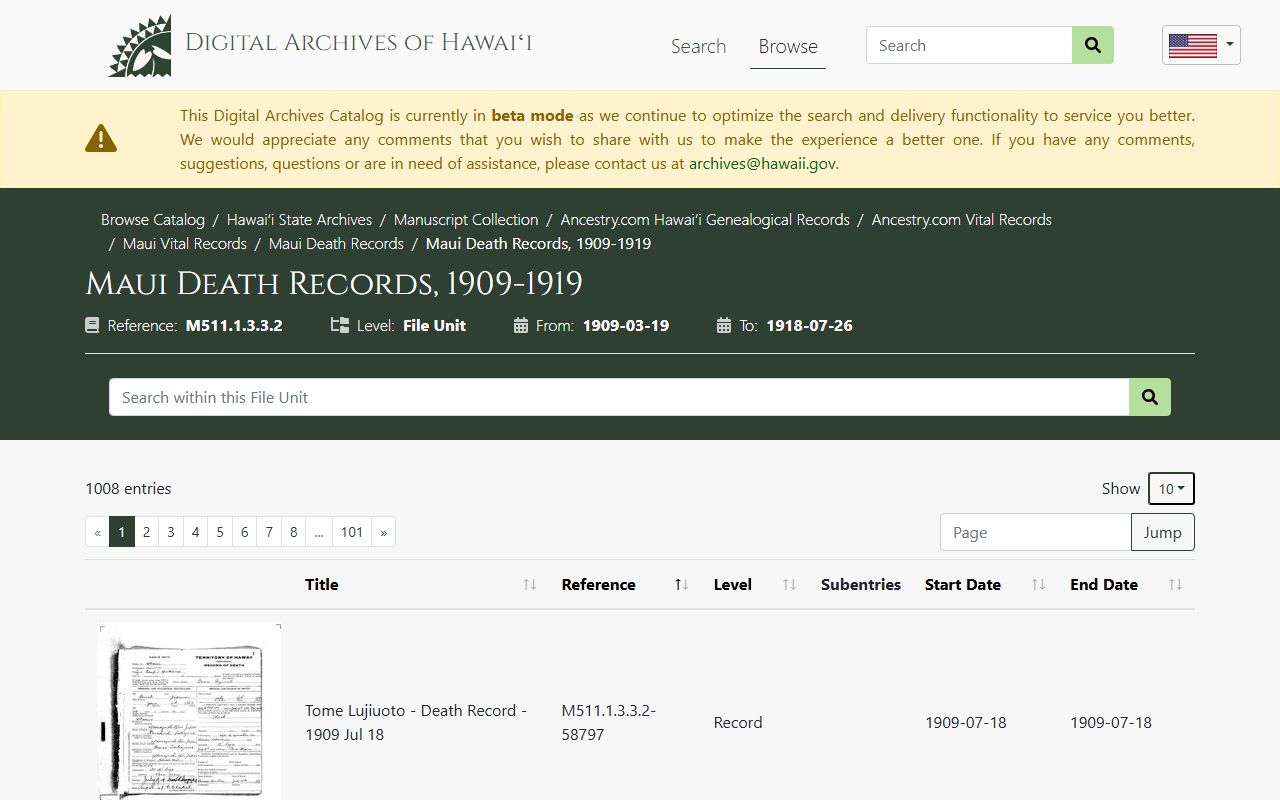Open Ancestry.com Vital Records breadcrumb
Viewport: 1280px width, 800px height.
pyautogui.click(x=962, y=219)
